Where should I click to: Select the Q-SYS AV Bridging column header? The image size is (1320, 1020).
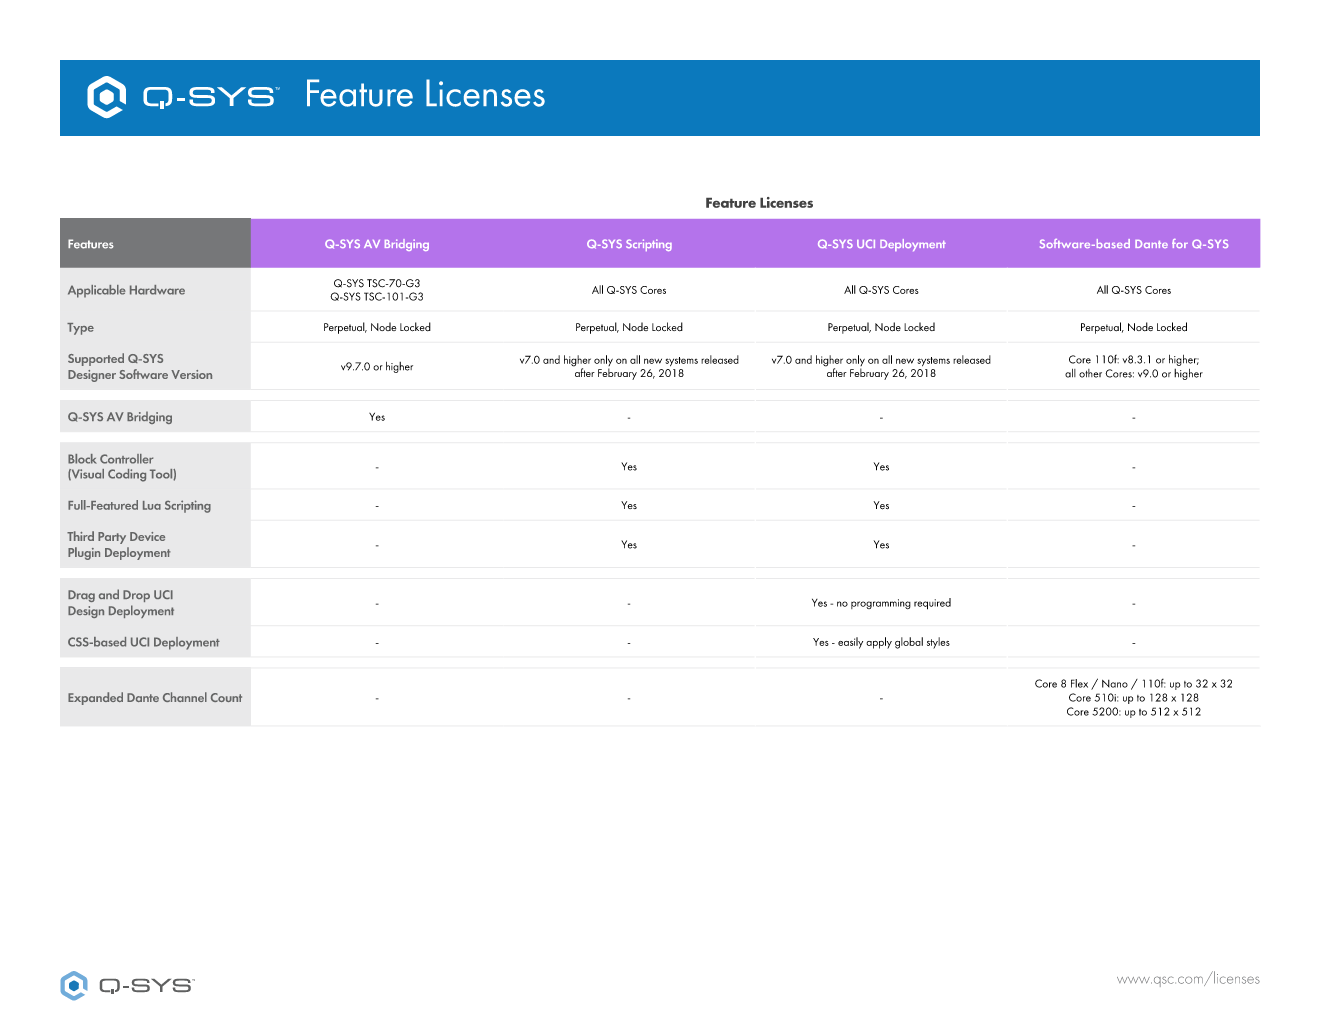pyautogui.click(x=377, y=244)
